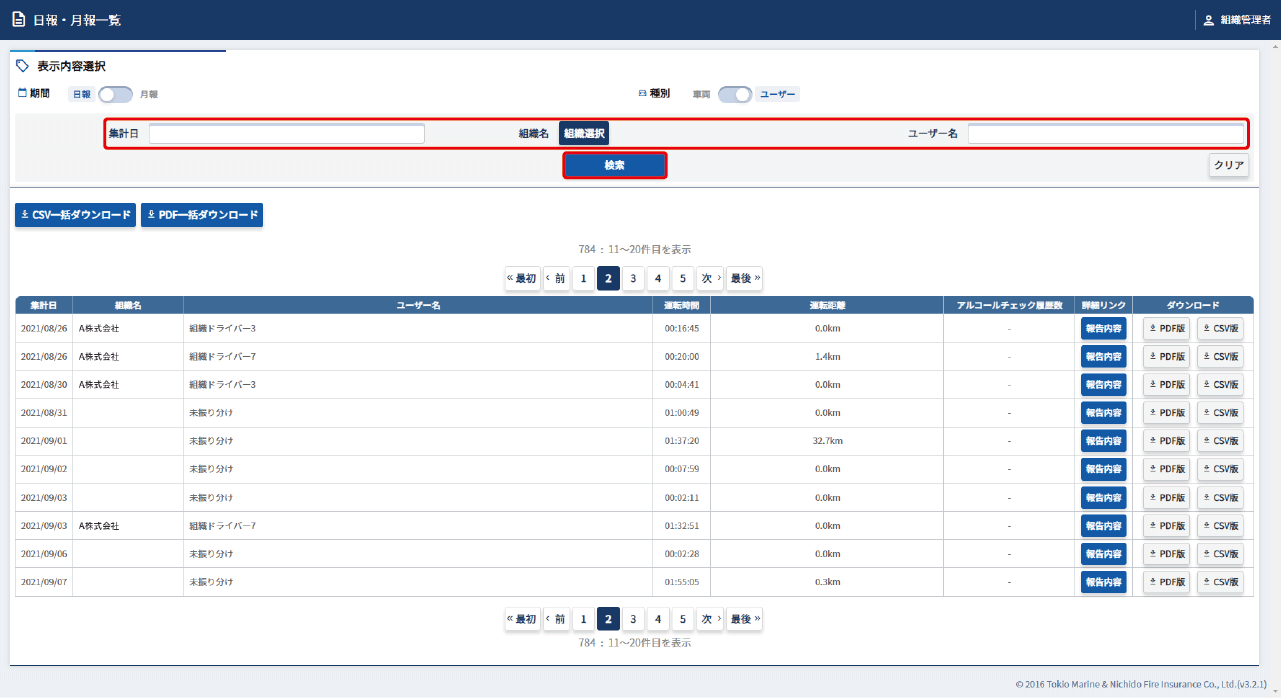Click the tag icon next to 表示内容選択
This screenshot has height=698, width=1281.
pyautogui.click(x=23, y=66)
